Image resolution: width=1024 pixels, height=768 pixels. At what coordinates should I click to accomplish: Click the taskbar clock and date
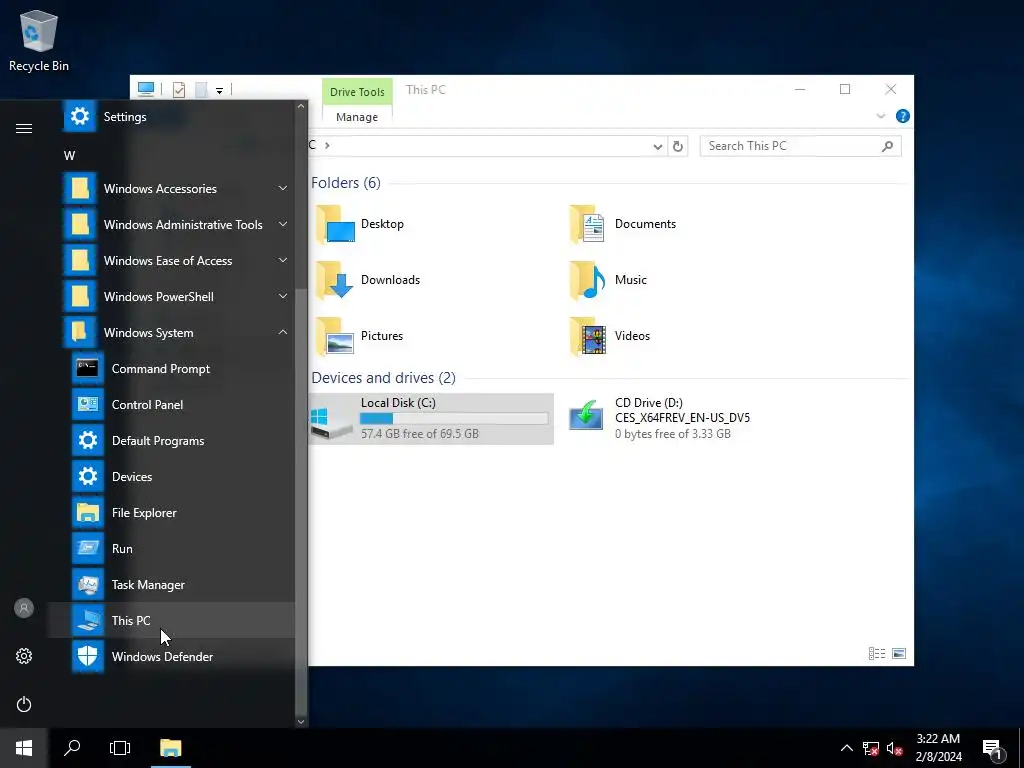[x=938, y=748]
